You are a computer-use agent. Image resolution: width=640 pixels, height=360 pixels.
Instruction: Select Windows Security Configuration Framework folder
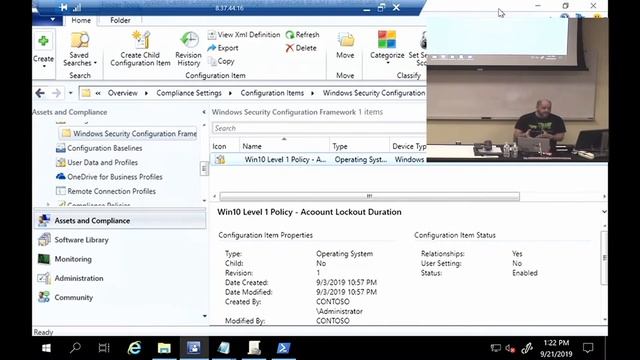pyautogui.click(x=129, y=133)
